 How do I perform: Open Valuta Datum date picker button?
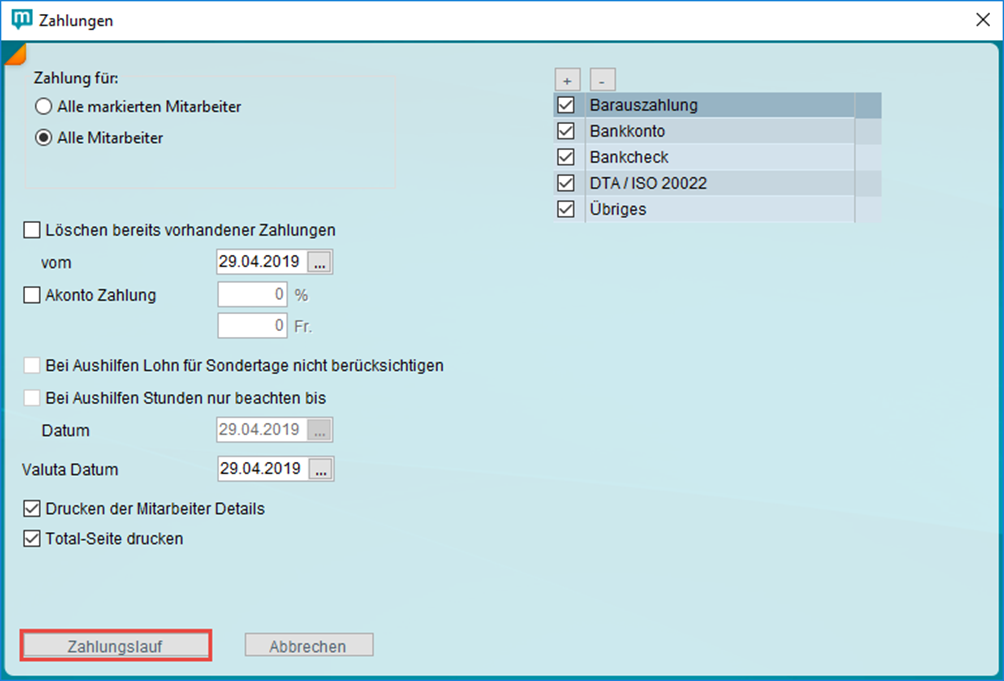[x=320, y=469]
